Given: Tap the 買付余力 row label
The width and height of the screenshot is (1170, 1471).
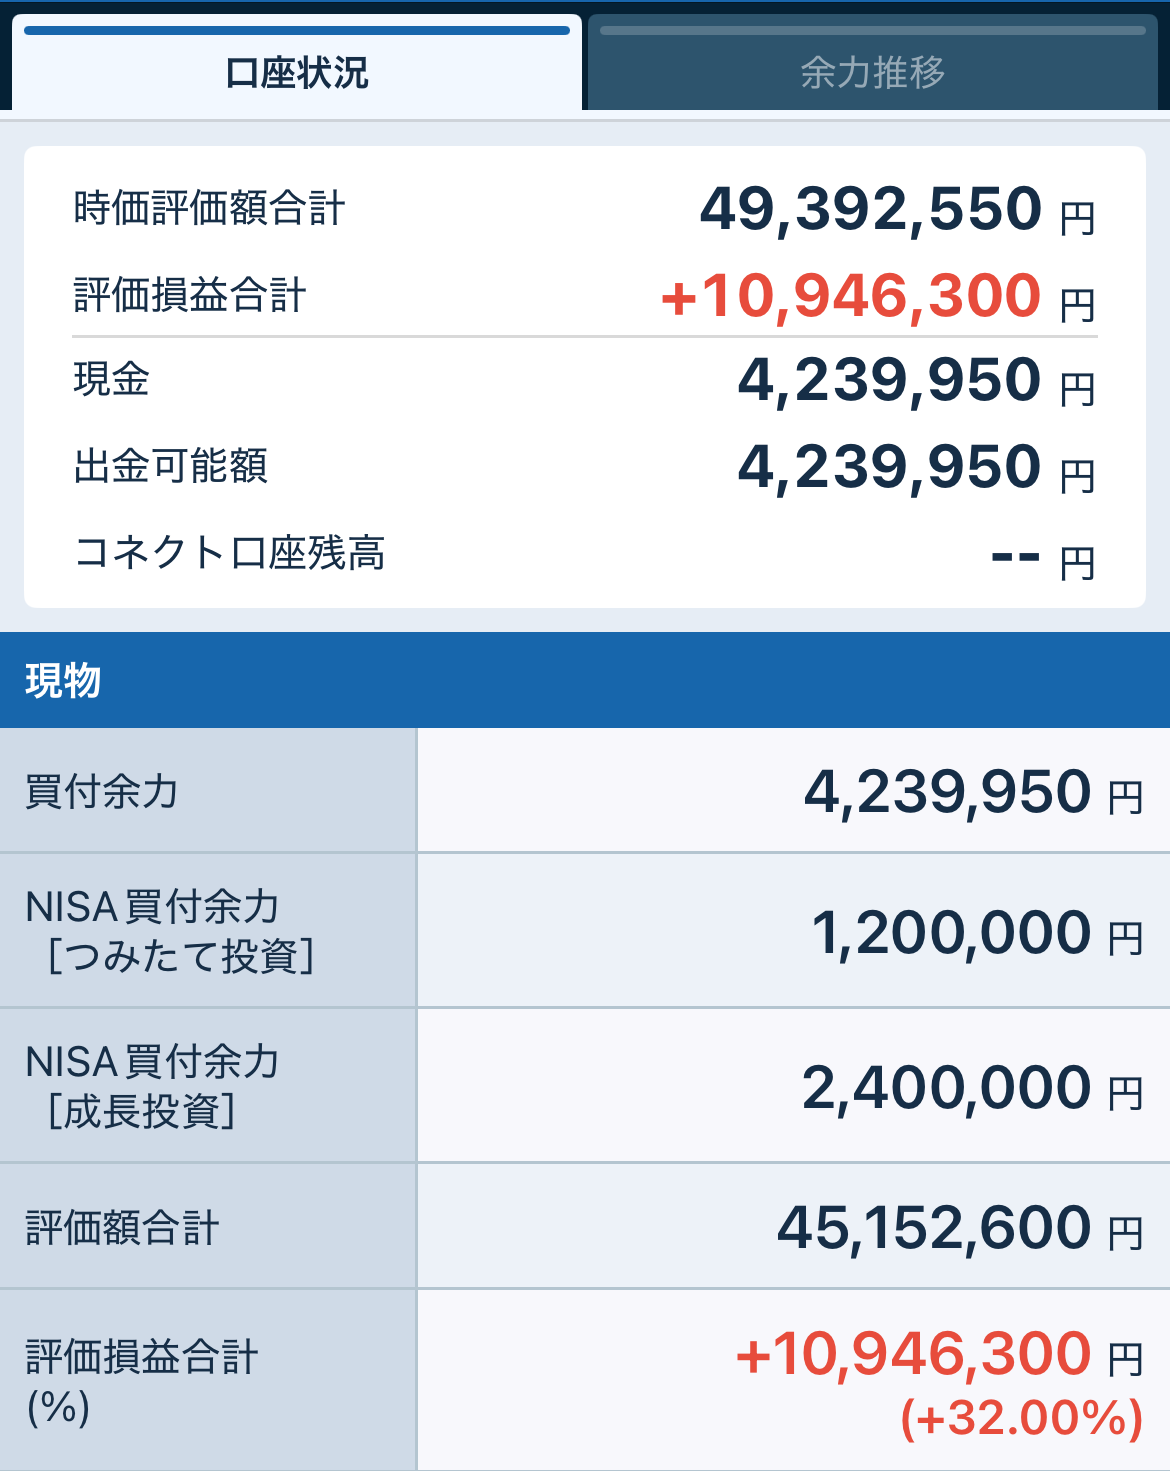Looking at the screenshot, I should point(101,791).
